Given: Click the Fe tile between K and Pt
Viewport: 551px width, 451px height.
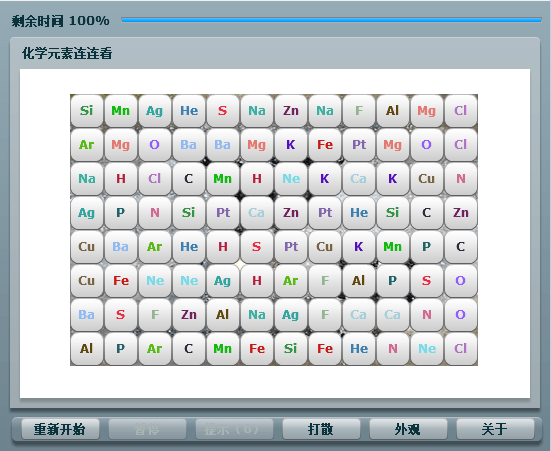Looking at the screenshot, I should (325, 144).
